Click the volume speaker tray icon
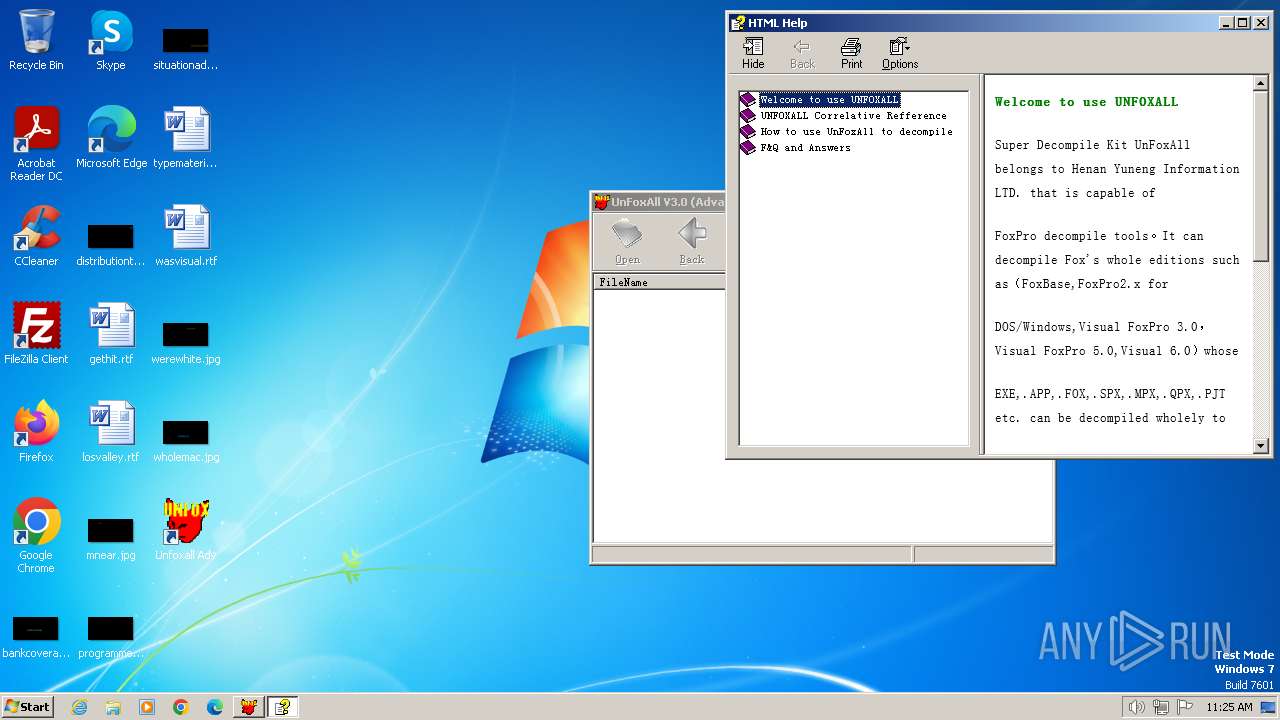 (1136, 707)
